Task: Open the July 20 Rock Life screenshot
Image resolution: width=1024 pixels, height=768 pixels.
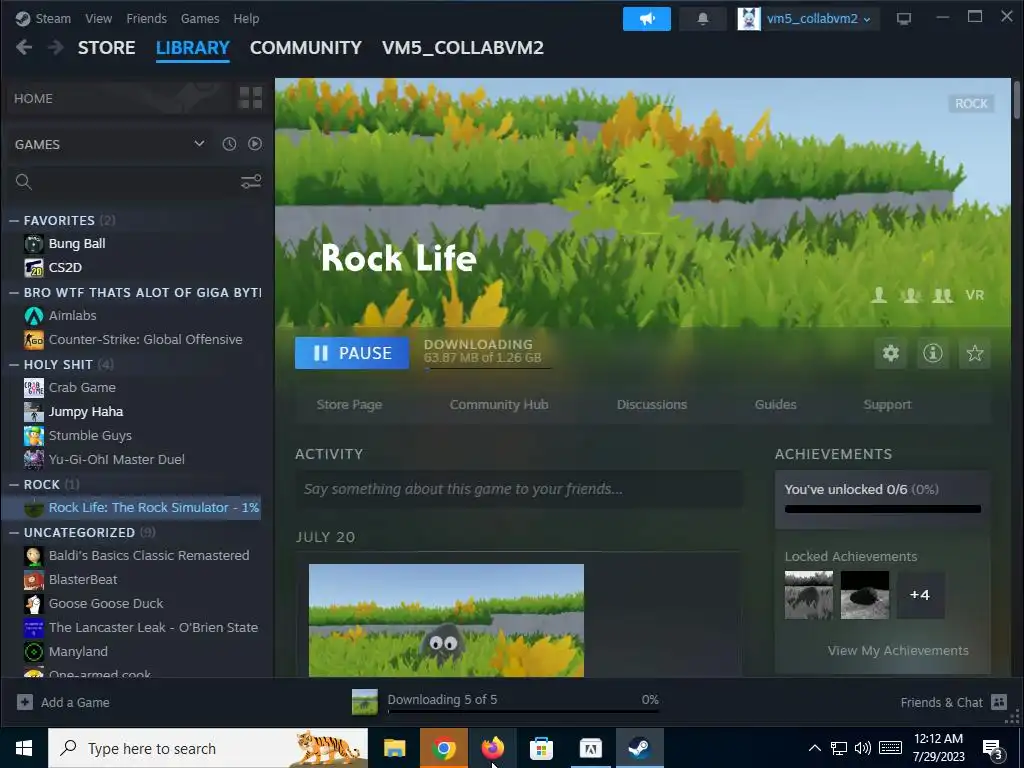Action: tap(446, 620)
